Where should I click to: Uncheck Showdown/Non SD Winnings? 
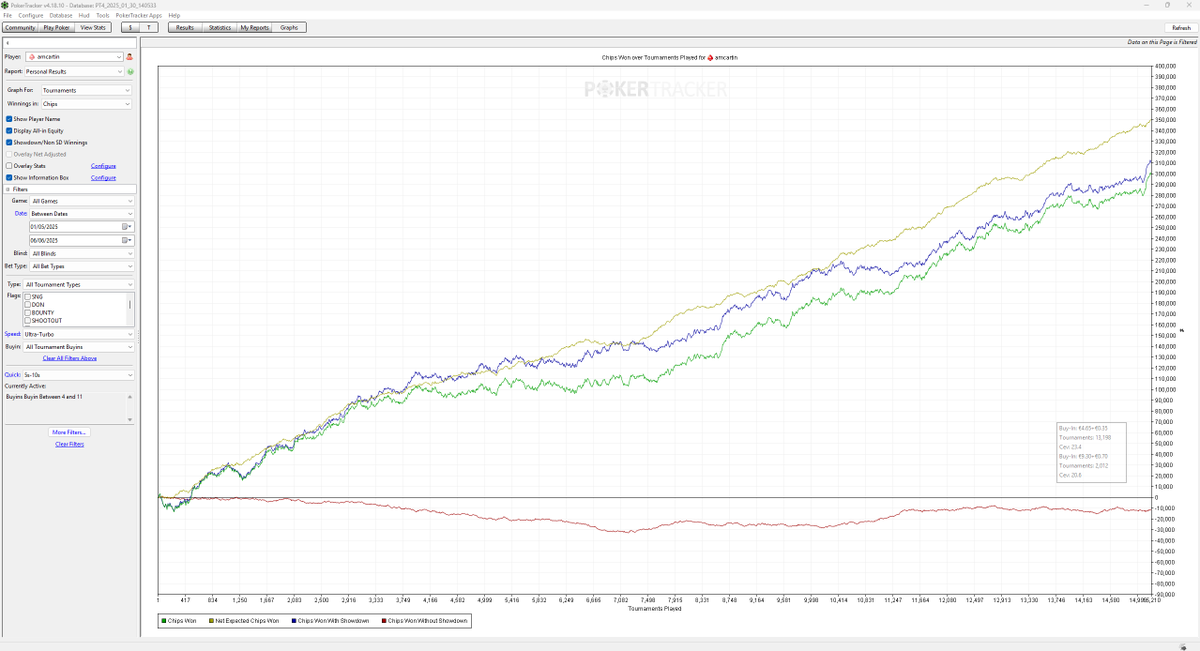pos(9,143)
